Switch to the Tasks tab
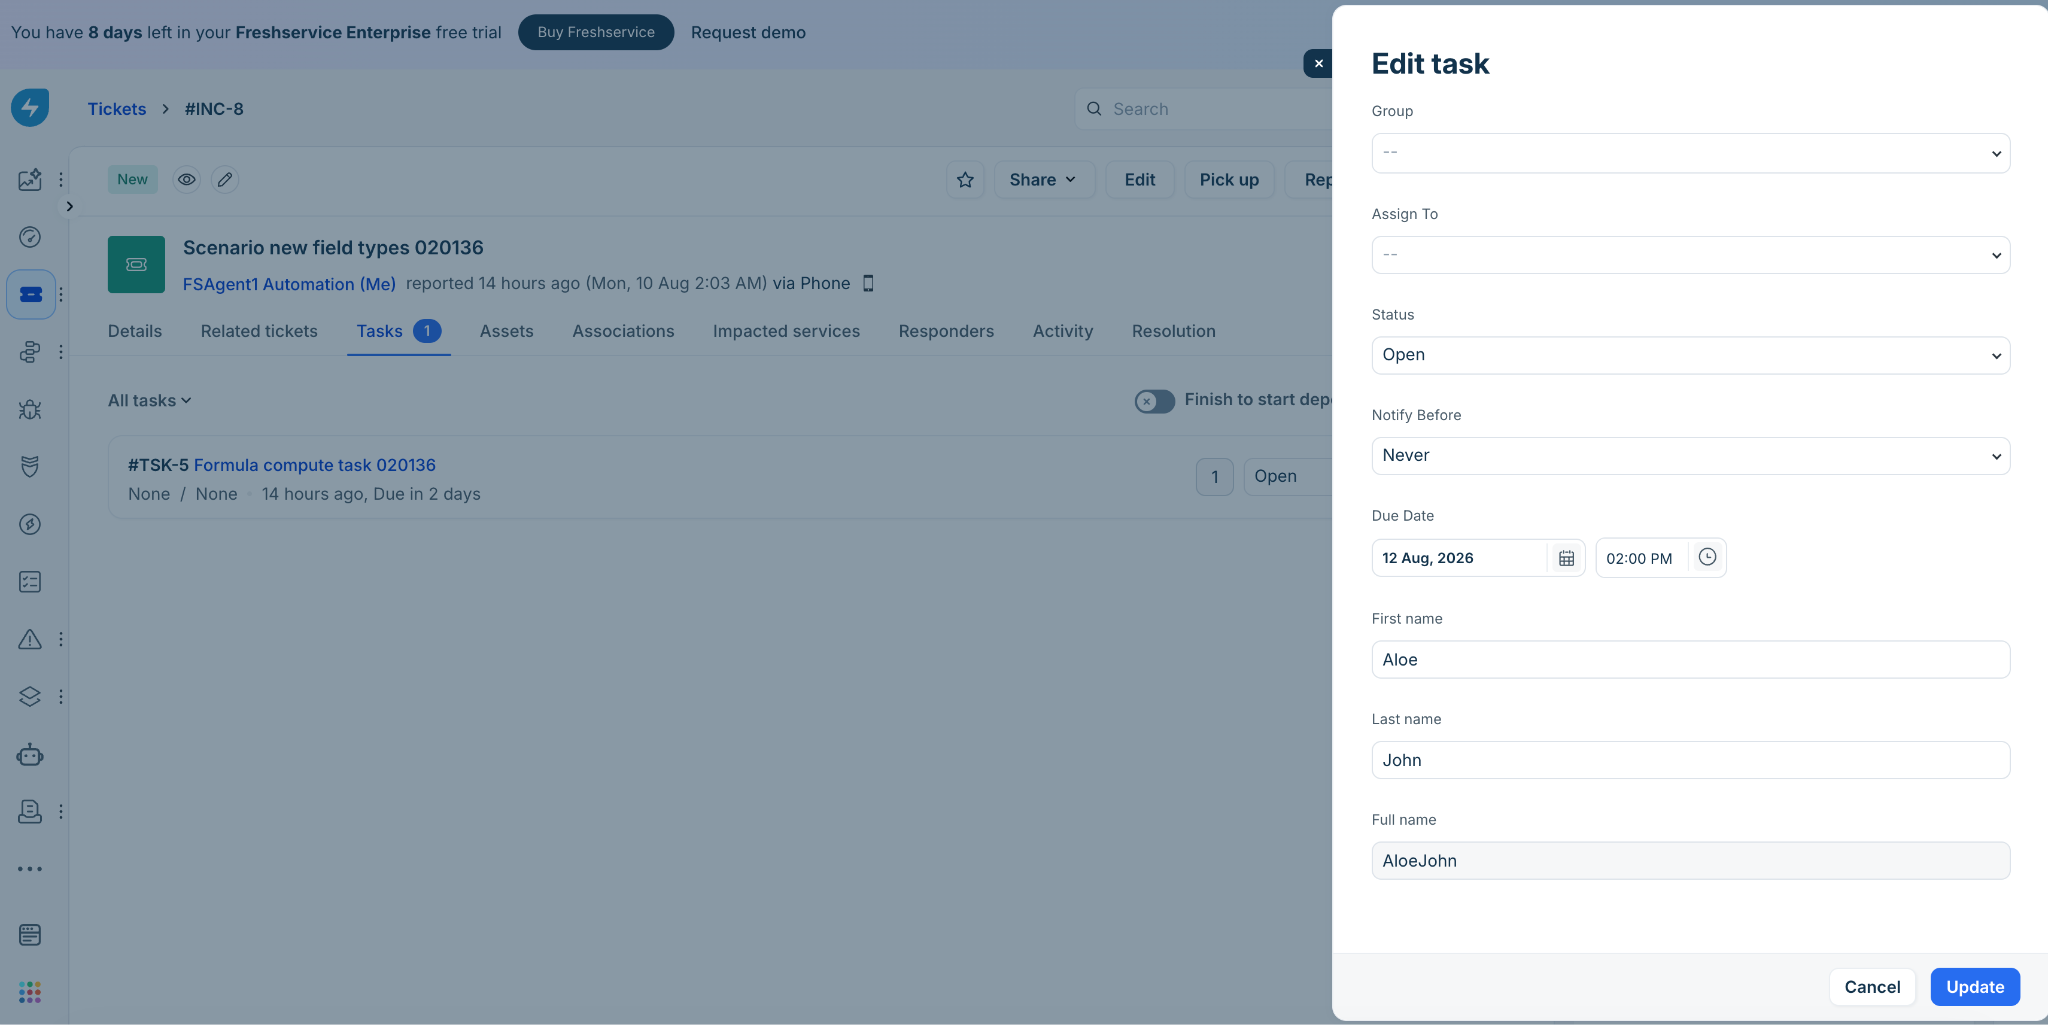 (x=399, y=331)
